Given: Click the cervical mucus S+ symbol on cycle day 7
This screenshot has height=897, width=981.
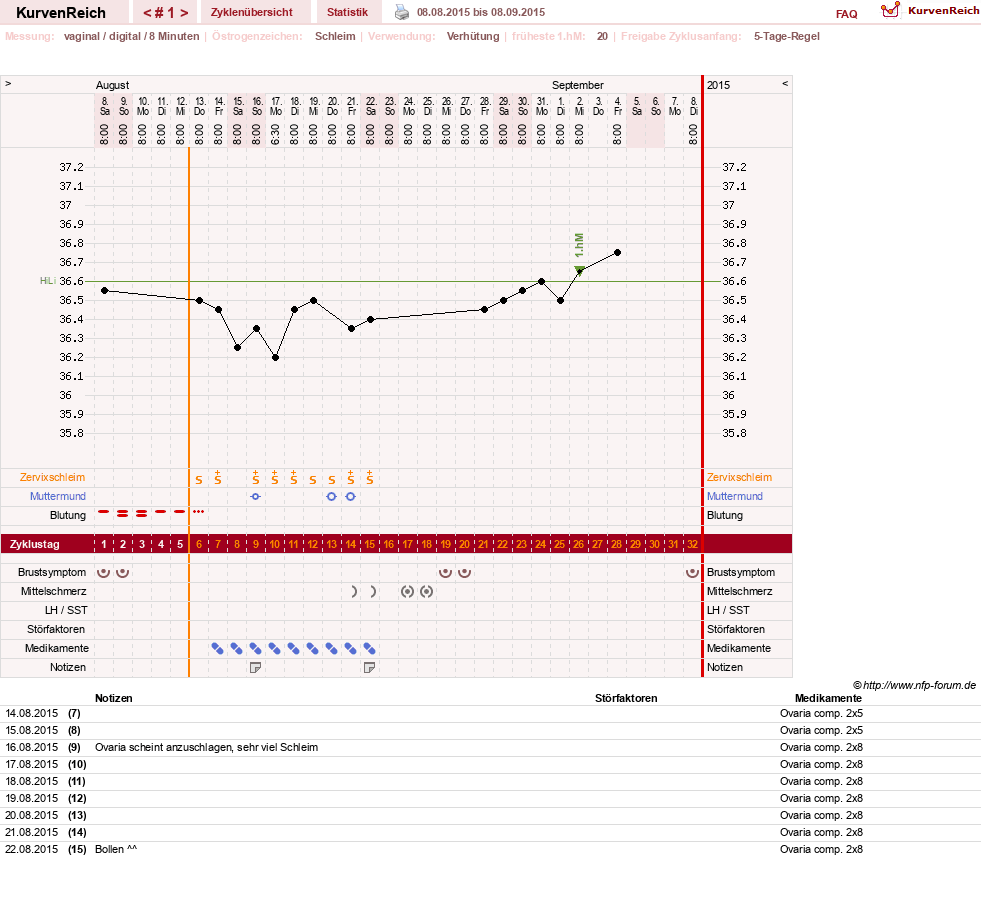Looking at the screenshot, I should (x=217, y=478).
